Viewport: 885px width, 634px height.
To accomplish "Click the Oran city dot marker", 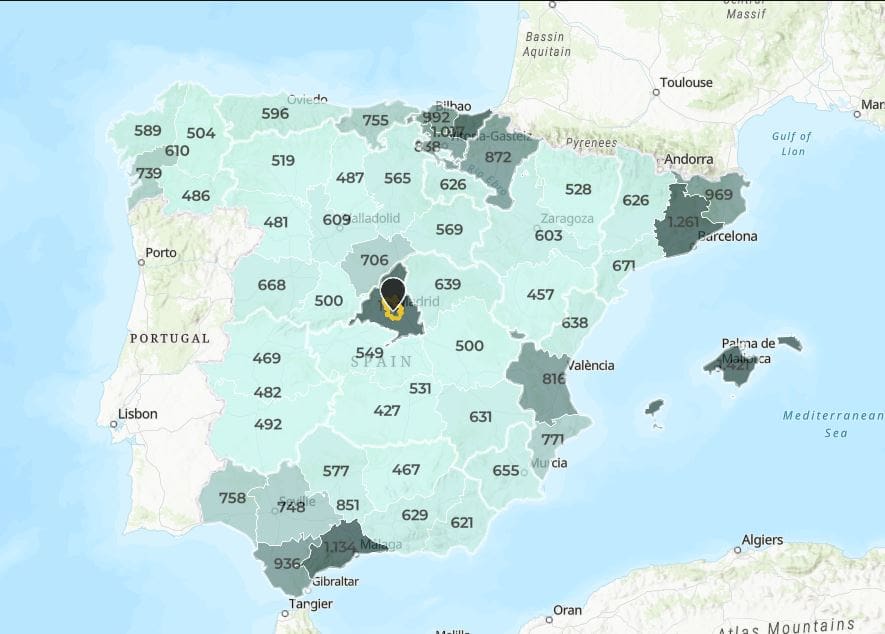I will coord(549,619).
